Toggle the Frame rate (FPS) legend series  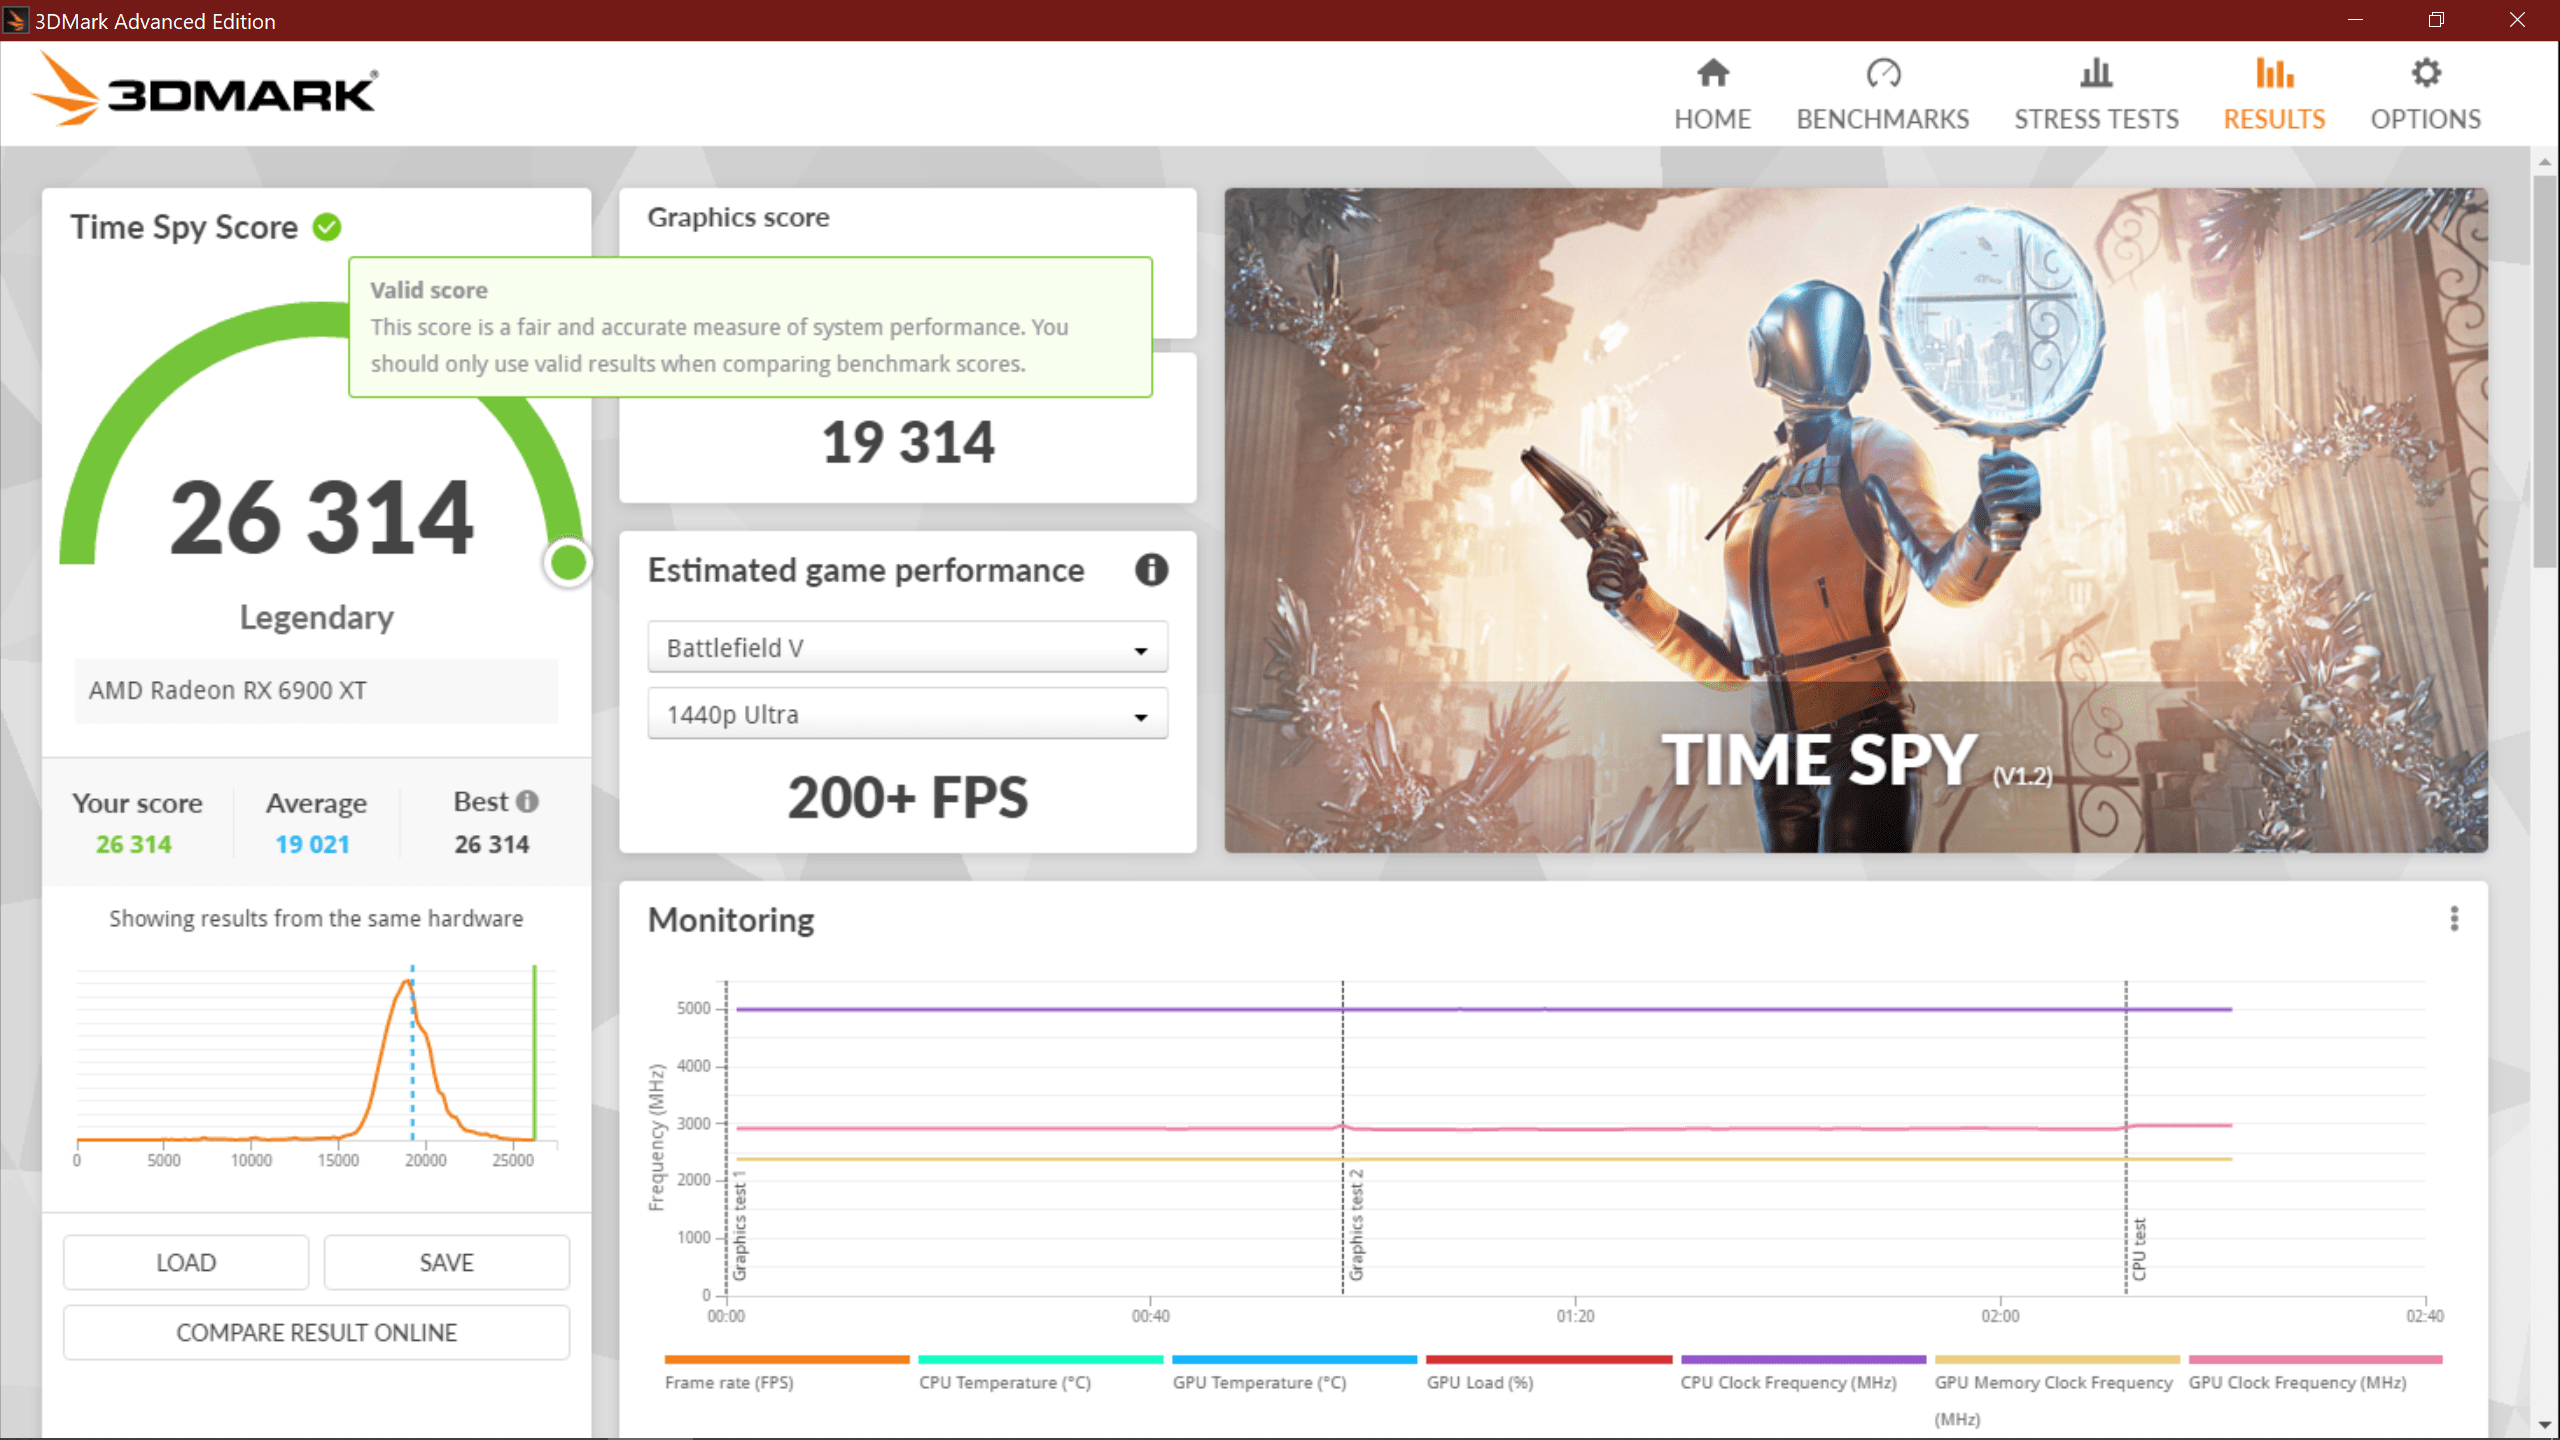coord(729,1382)
